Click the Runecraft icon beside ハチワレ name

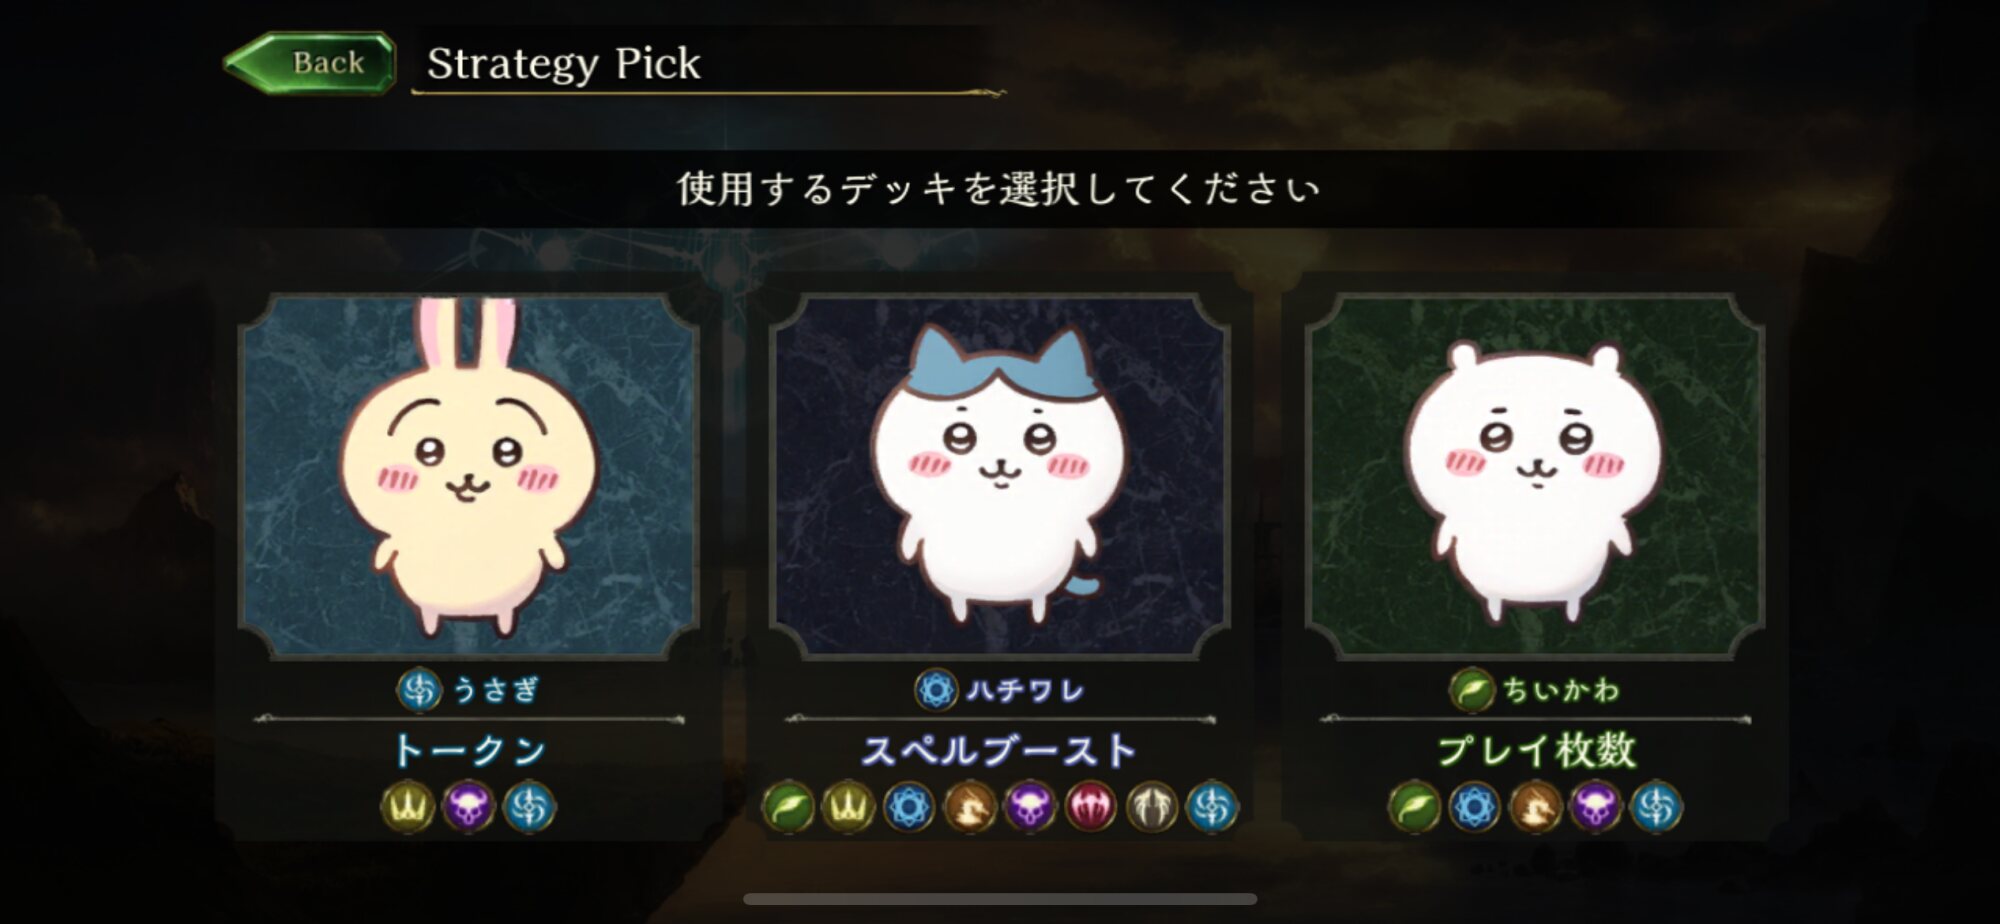[x=936, y=690]
